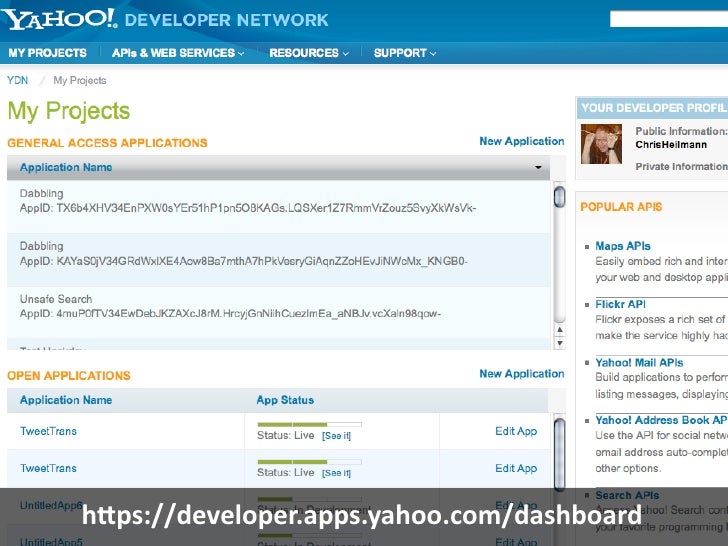Click New Application under Open Applications
Image resolution: width=728 pixels, height=546 pixels.
tap(521, 374)
